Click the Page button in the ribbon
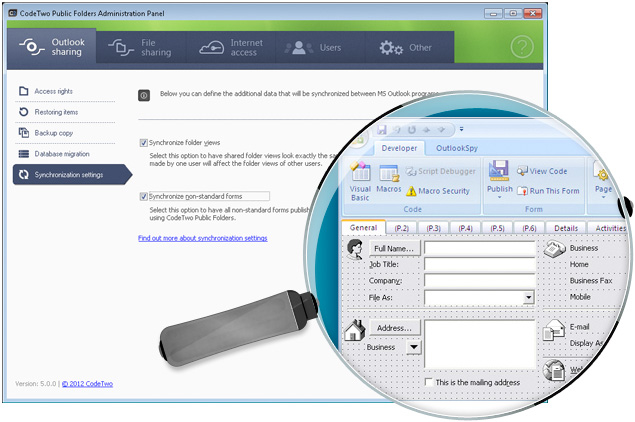 (603, 181)
